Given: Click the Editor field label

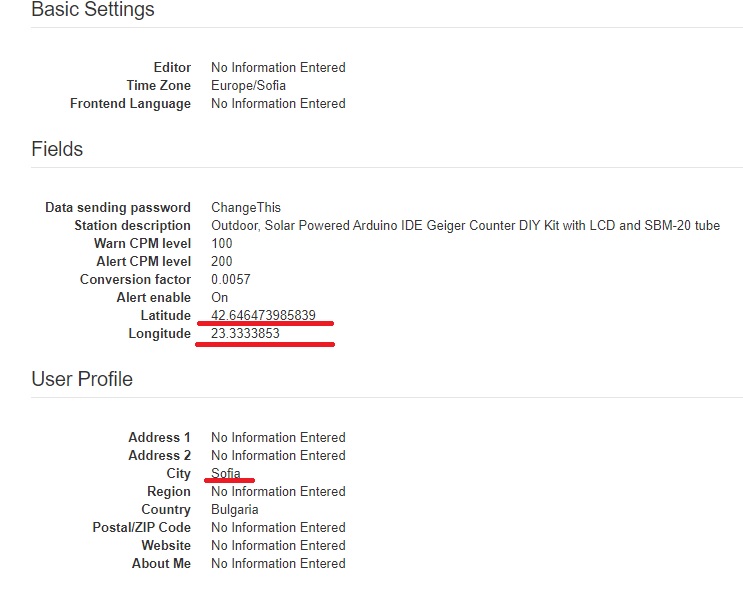Looking at the screenshot, I should pyautogui.click(x=172, y=67).
